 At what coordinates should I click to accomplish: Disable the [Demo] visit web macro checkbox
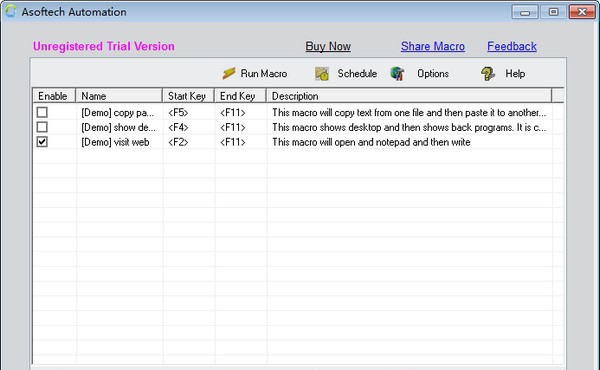coord(42,142)
